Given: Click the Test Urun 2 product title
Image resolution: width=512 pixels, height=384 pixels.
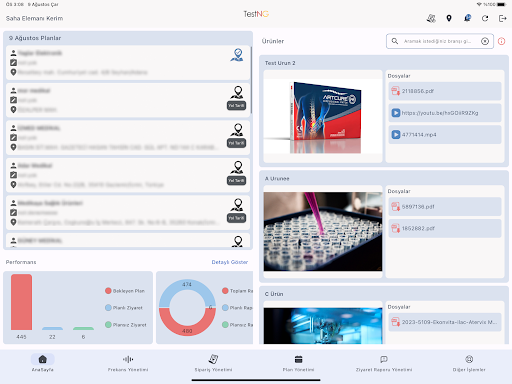Looking at the screenshot, I should pos(280,63).
